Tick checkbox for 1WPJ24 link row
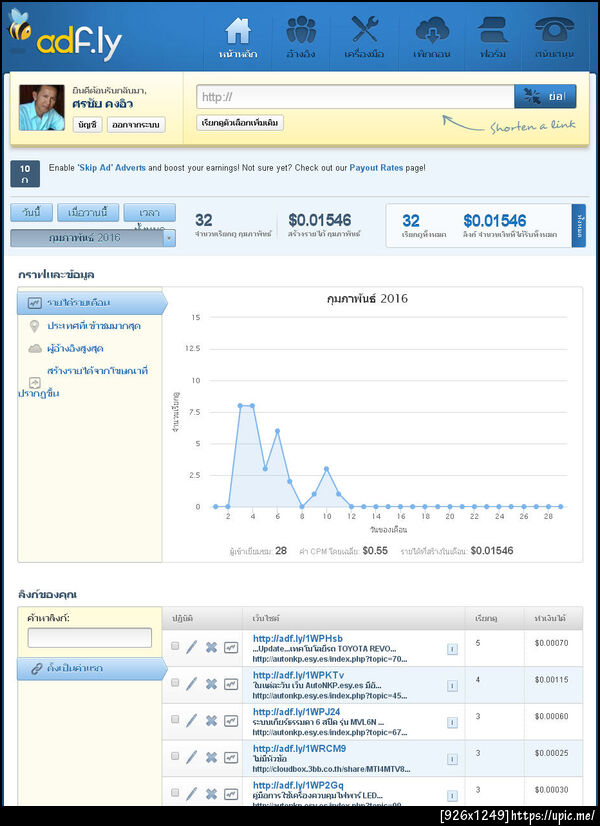 click(175, 719)
